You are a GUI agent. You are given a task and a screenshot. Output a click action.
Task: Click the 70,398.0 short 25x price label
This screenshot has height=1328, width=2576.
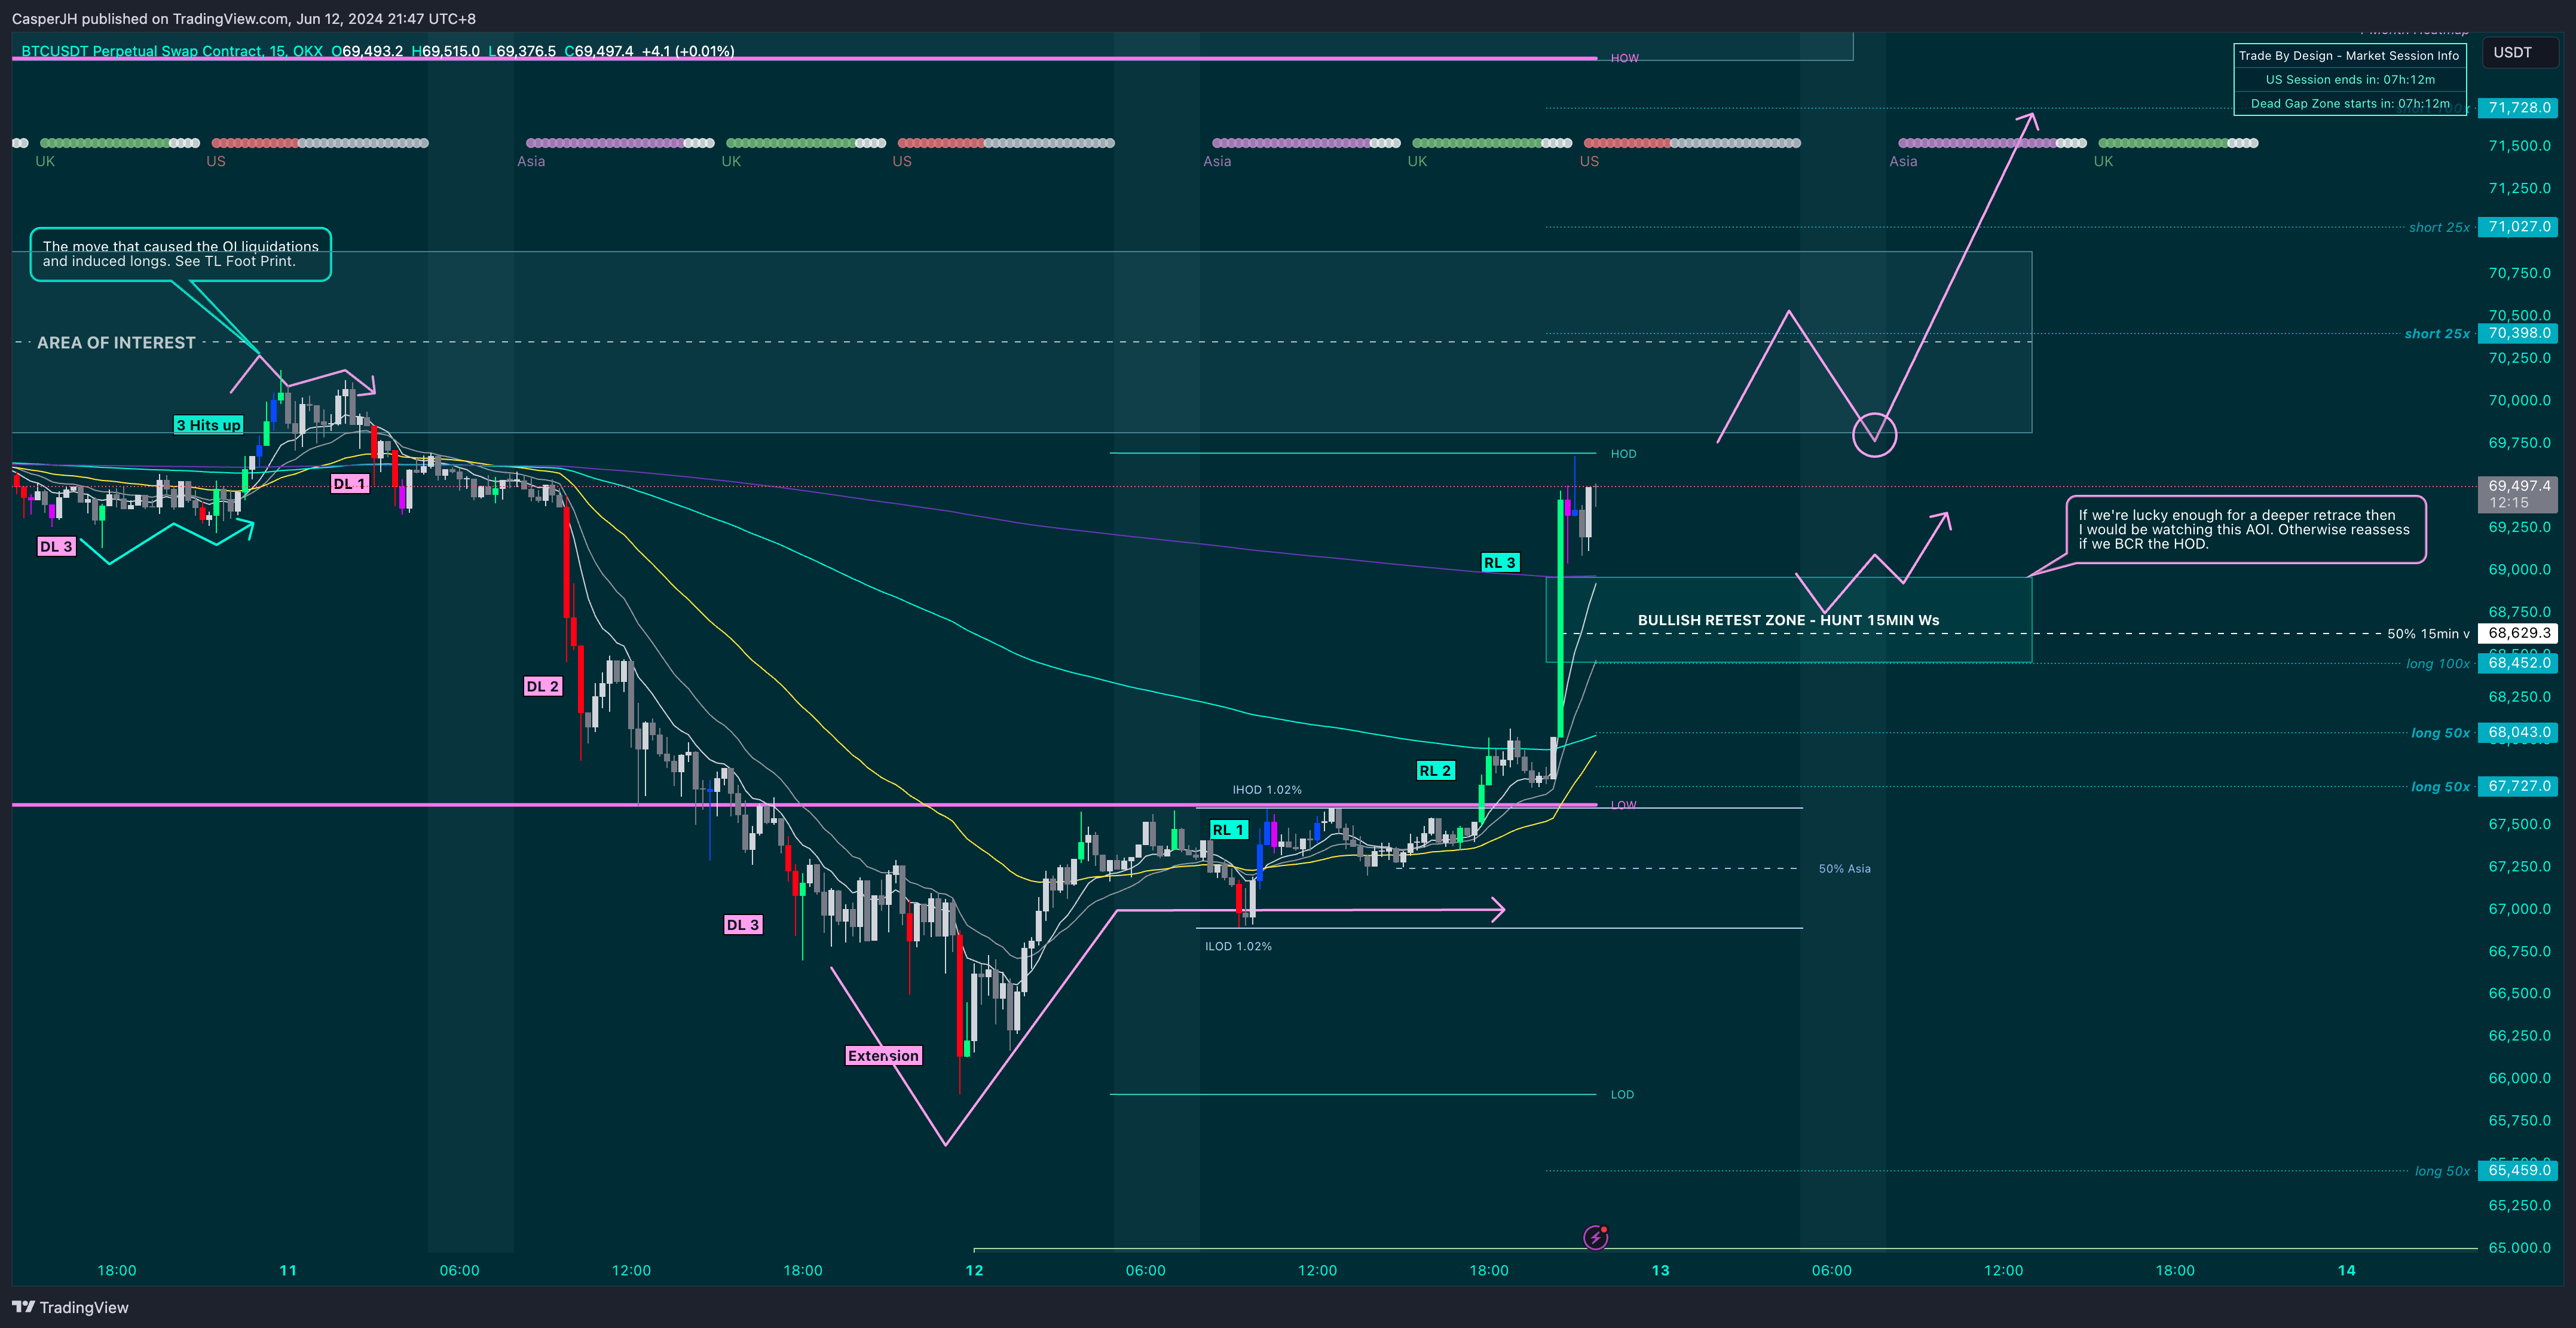click(x=2518, y=333)
